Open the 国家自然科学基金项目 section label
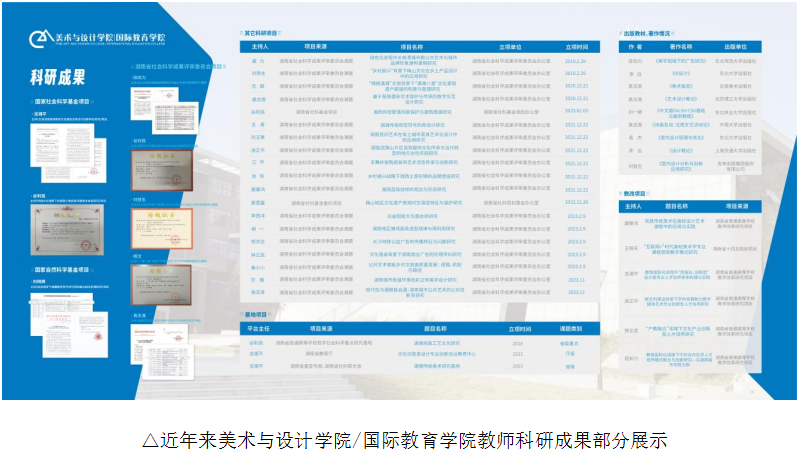Screen dimensions: 799x455 (x=66, y=269)
